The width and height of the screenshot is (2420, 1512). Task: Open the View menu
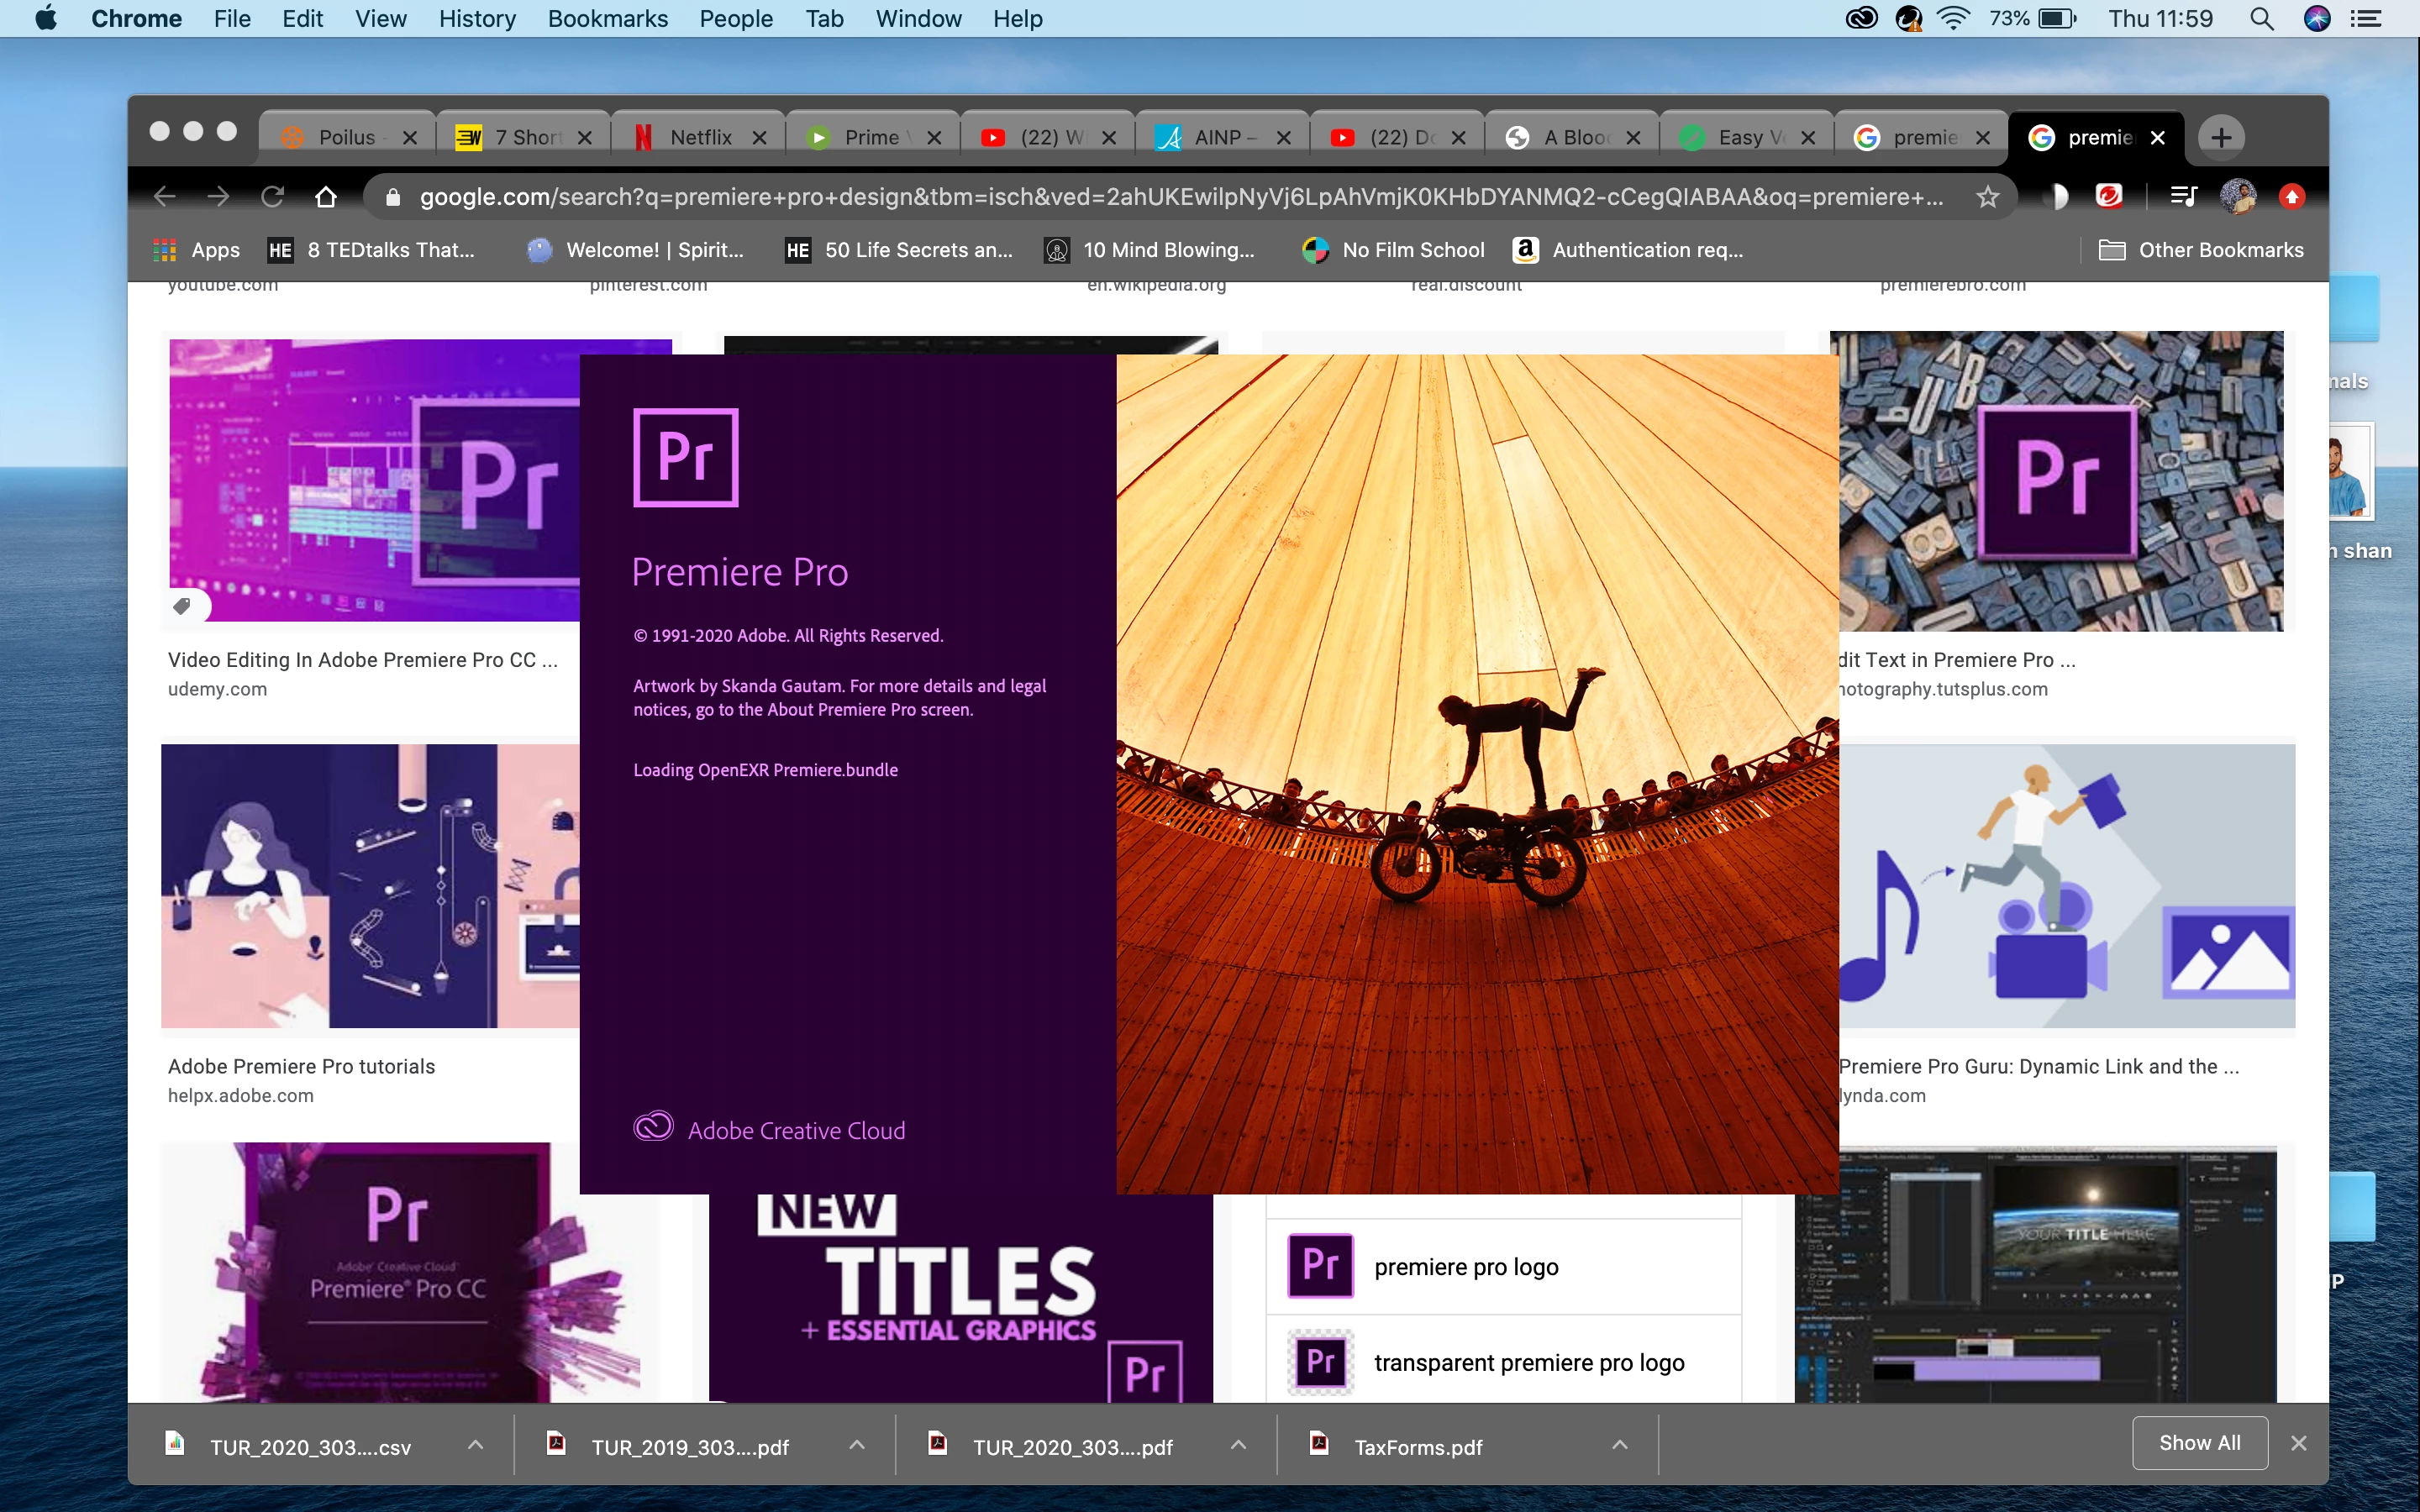(x=381, y=18)
